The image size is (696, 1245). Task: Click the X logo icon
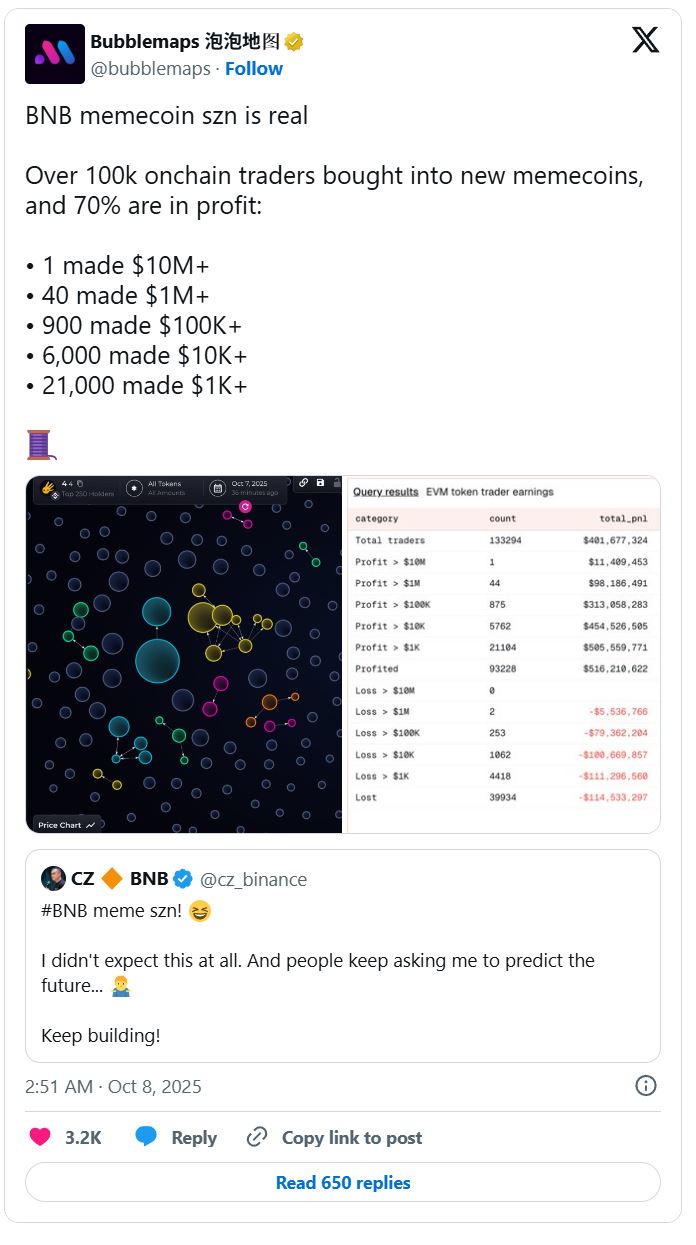(646, 41)
